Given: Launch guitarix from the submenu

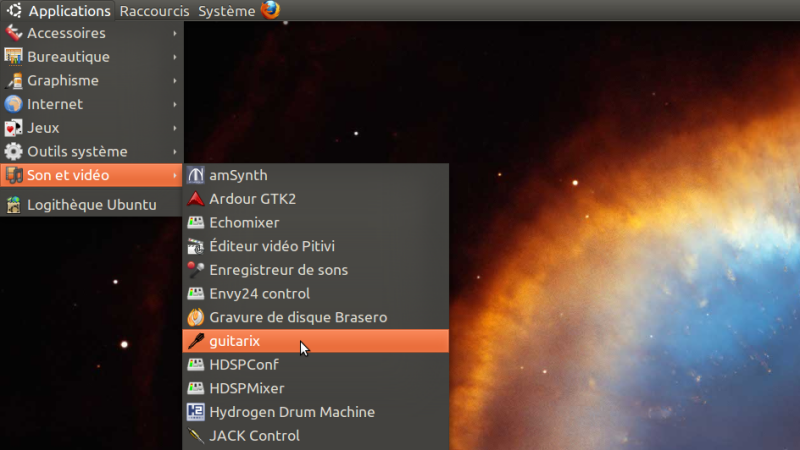Looking at the screenshot, I should (x=315, y=341).
